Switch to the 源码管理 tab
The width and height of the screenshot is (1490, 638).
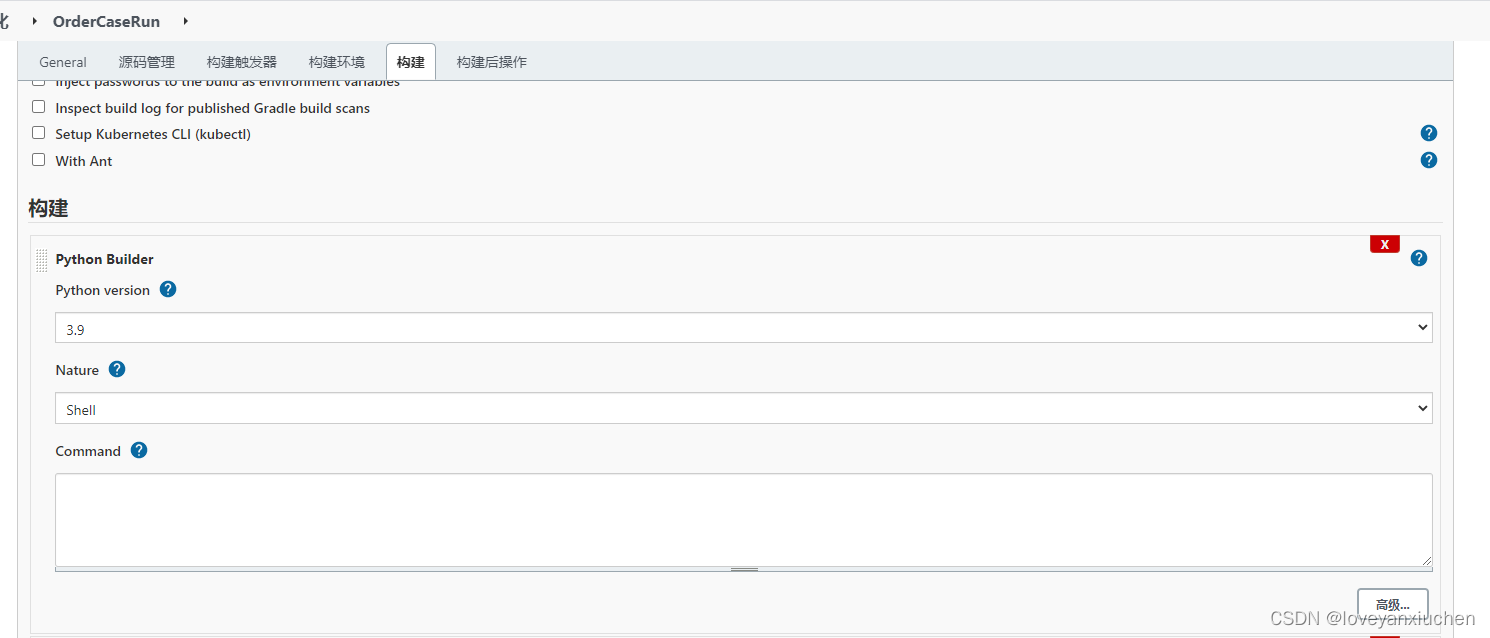(x=146, y=61)
